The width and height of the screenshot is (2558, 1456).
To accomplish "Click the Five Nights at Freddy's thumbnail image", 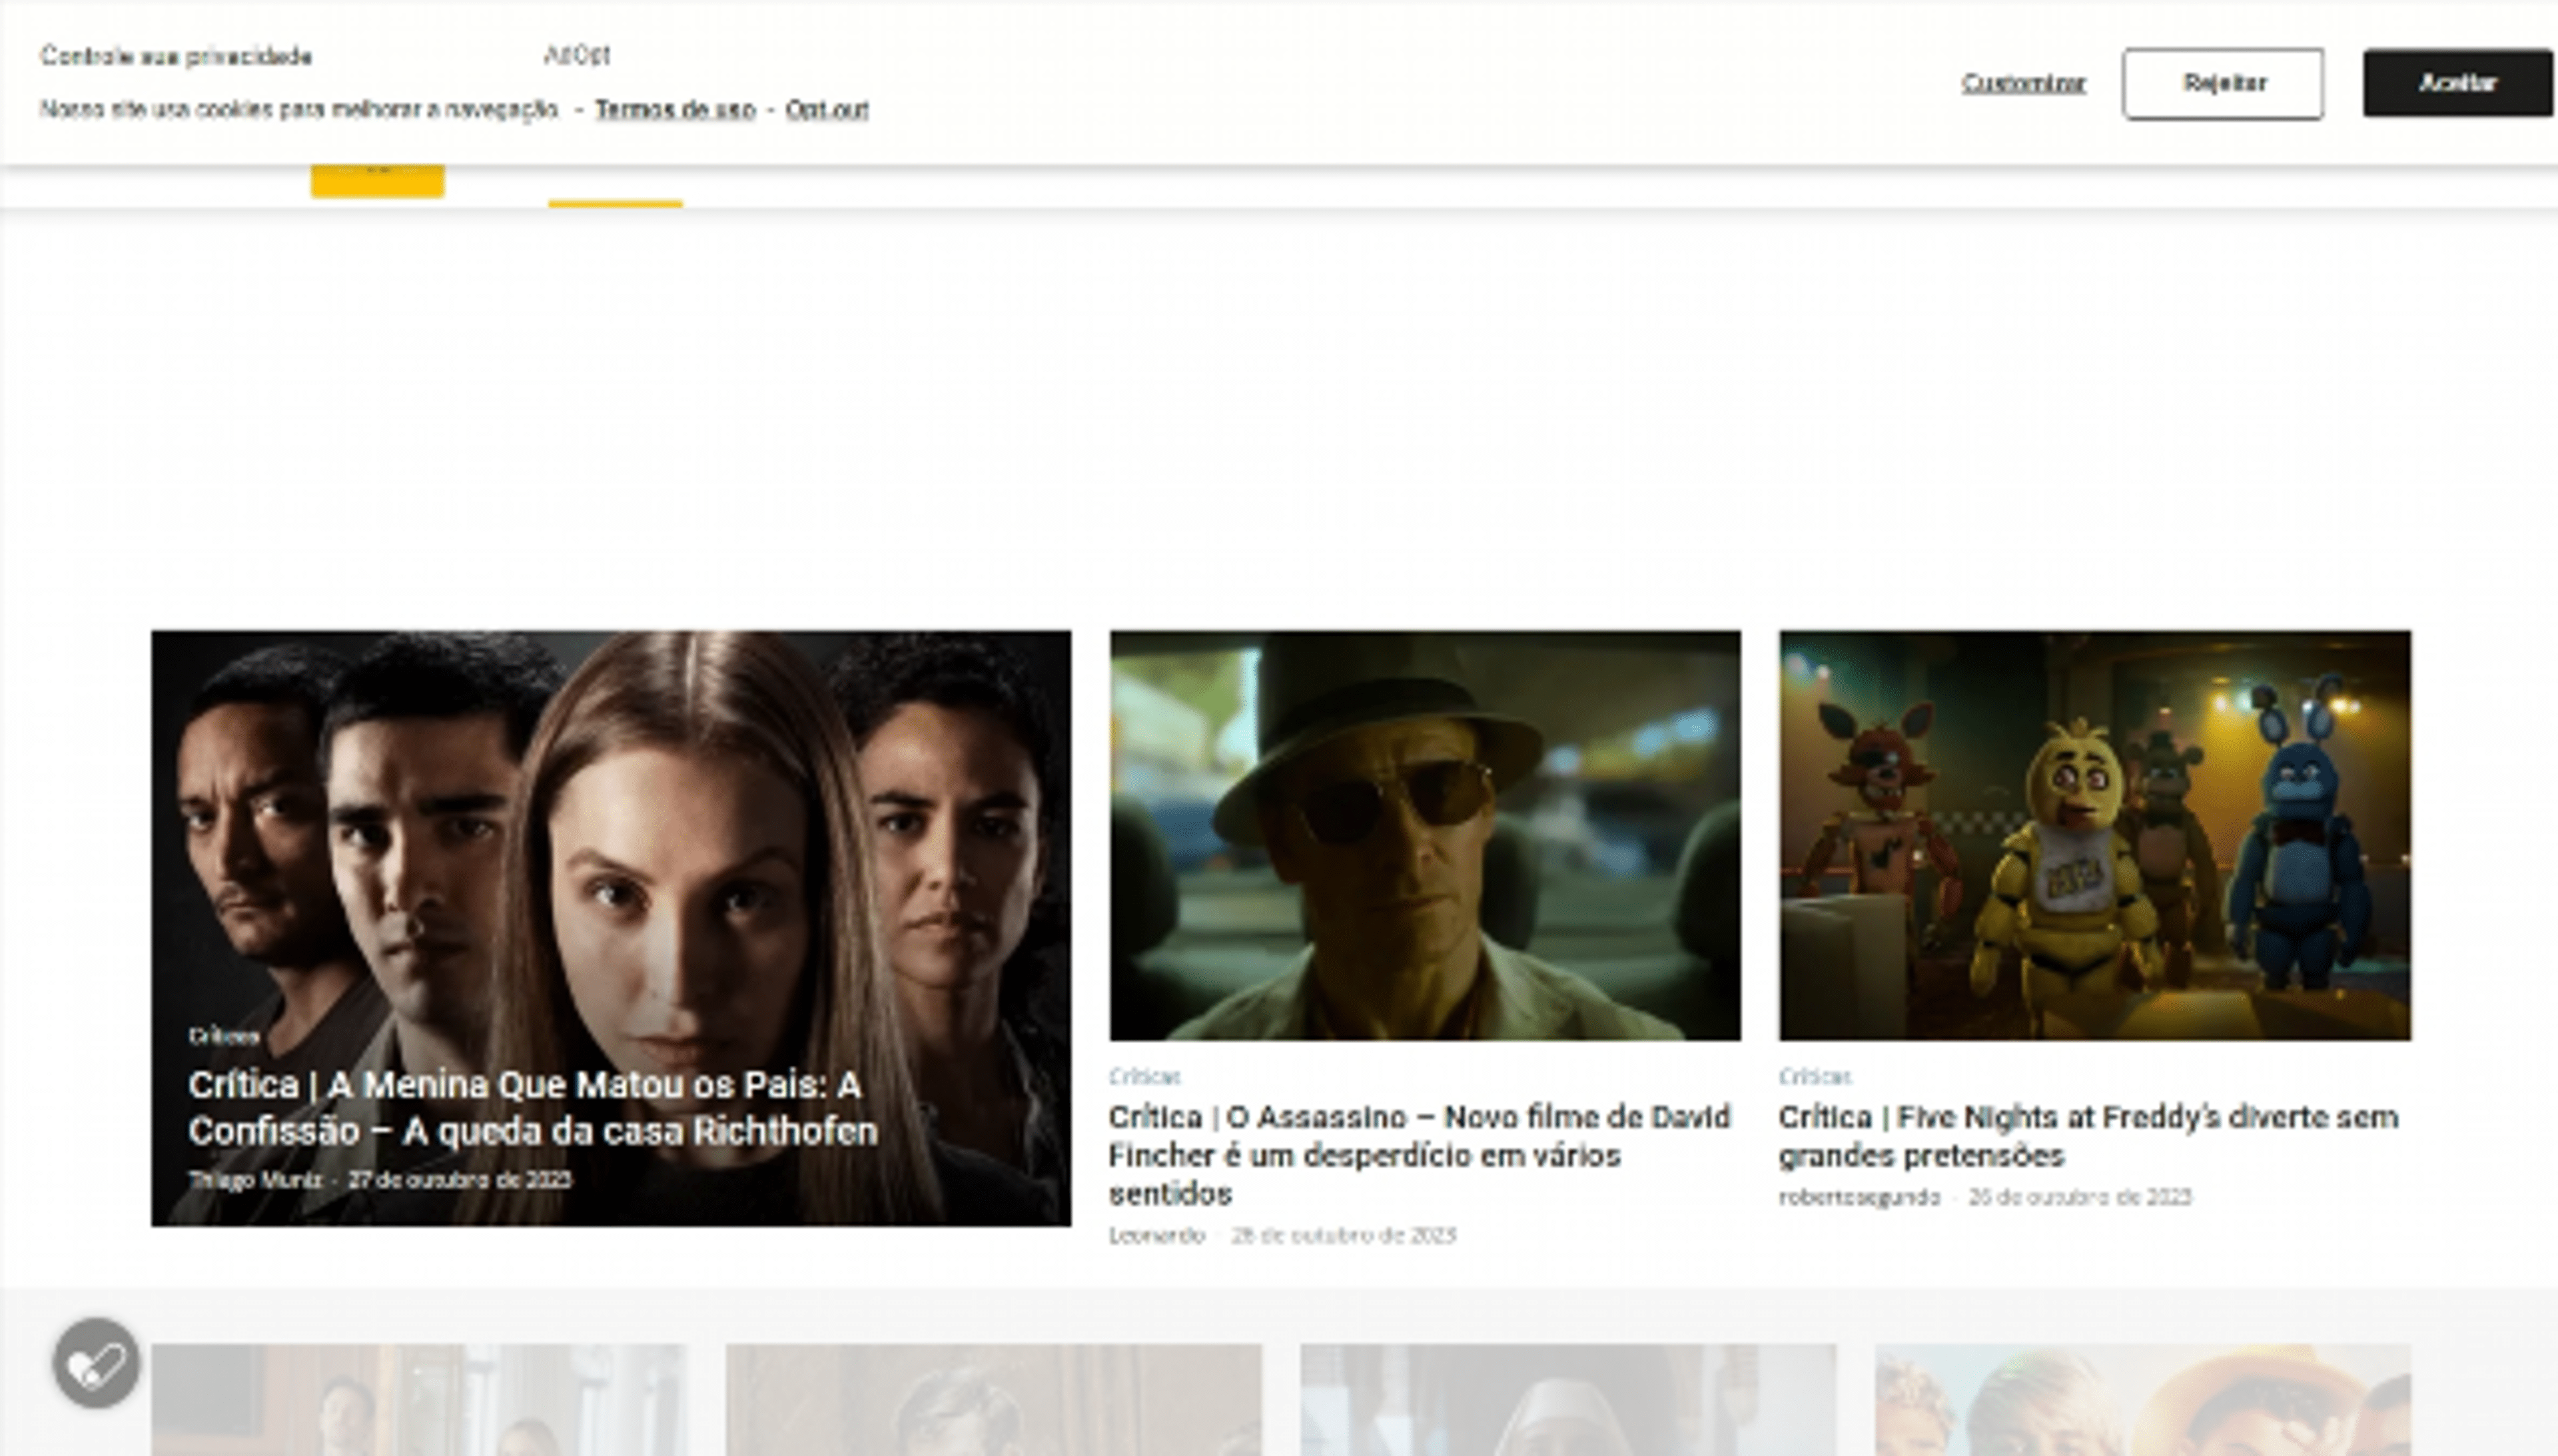I will pyautogui.click(x=2094, y=835).
